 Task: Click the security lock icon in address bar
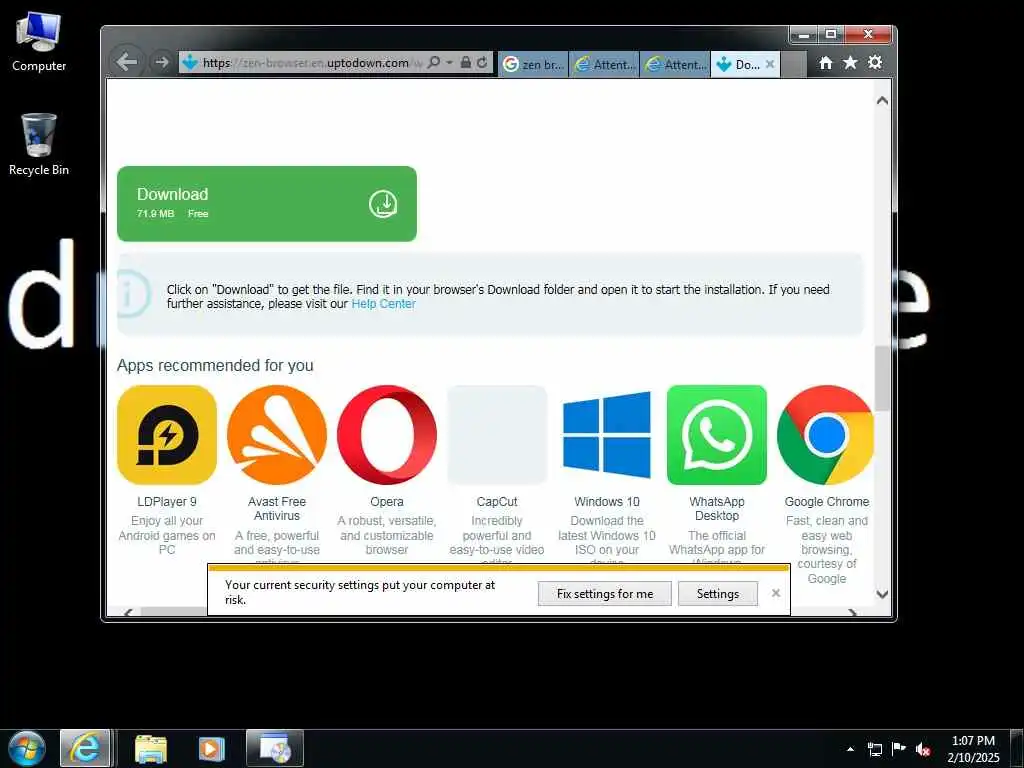point(466,63)
